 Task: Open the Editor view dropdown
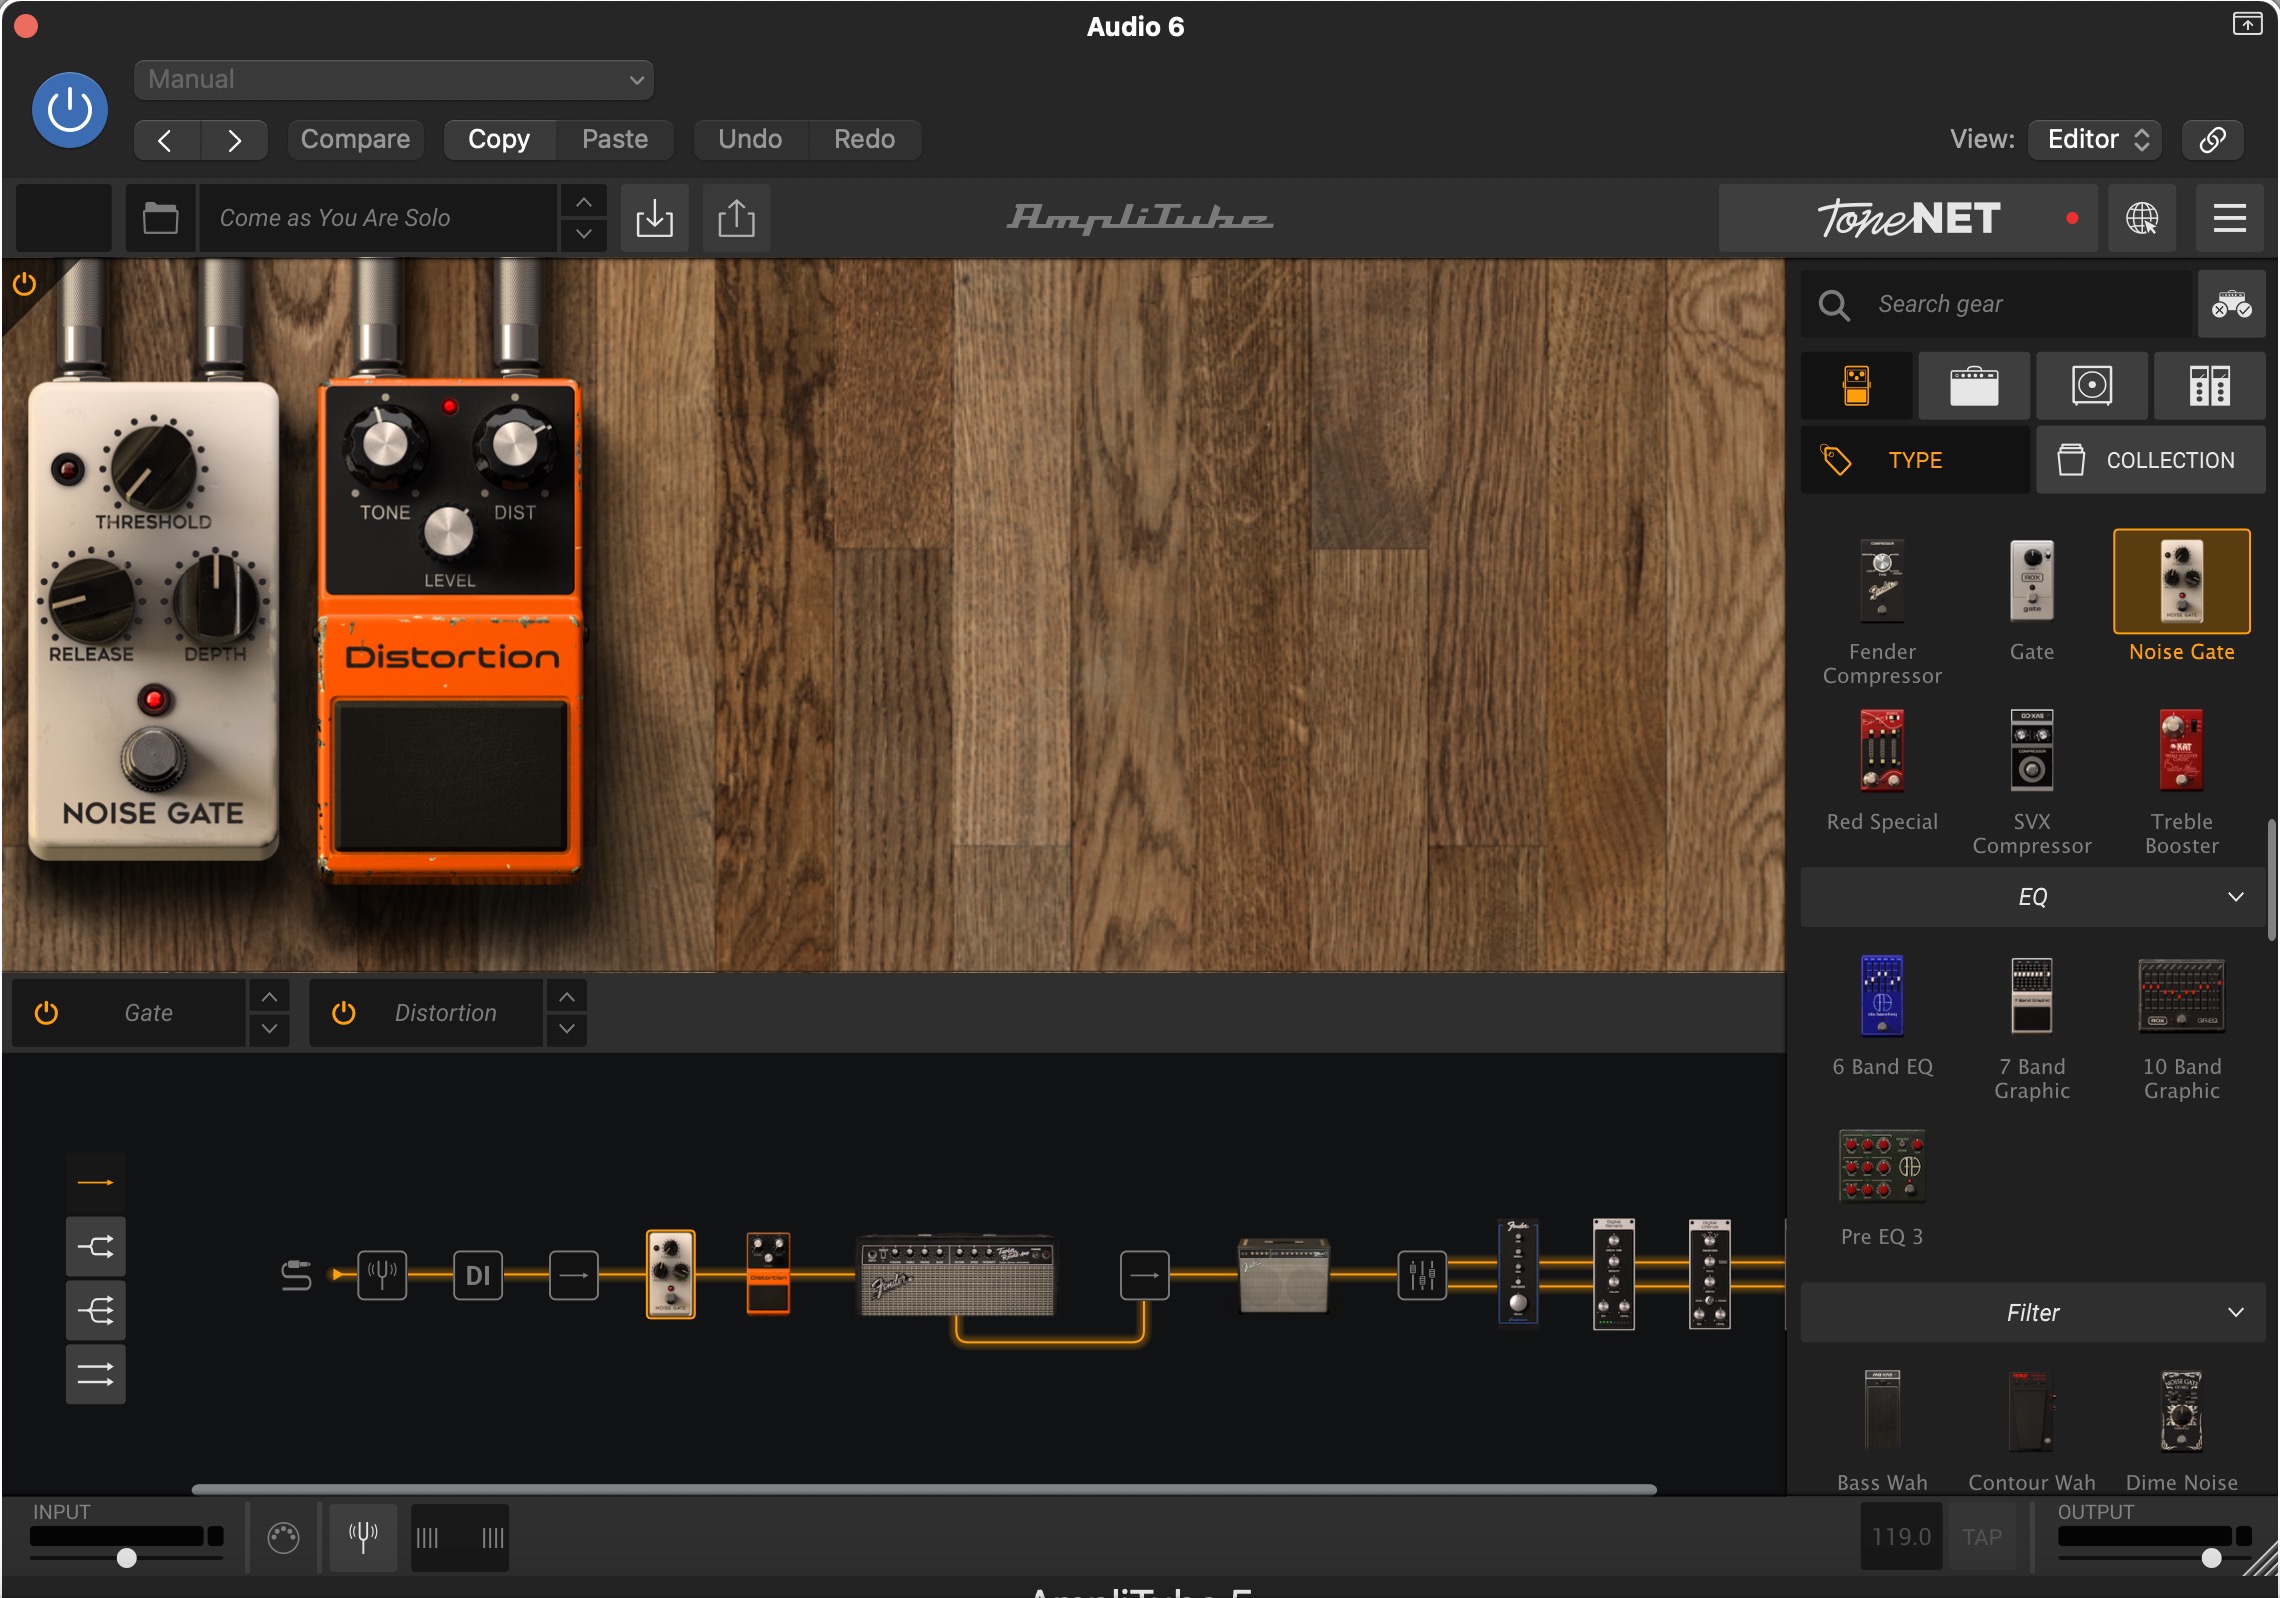pos(2096,139)
